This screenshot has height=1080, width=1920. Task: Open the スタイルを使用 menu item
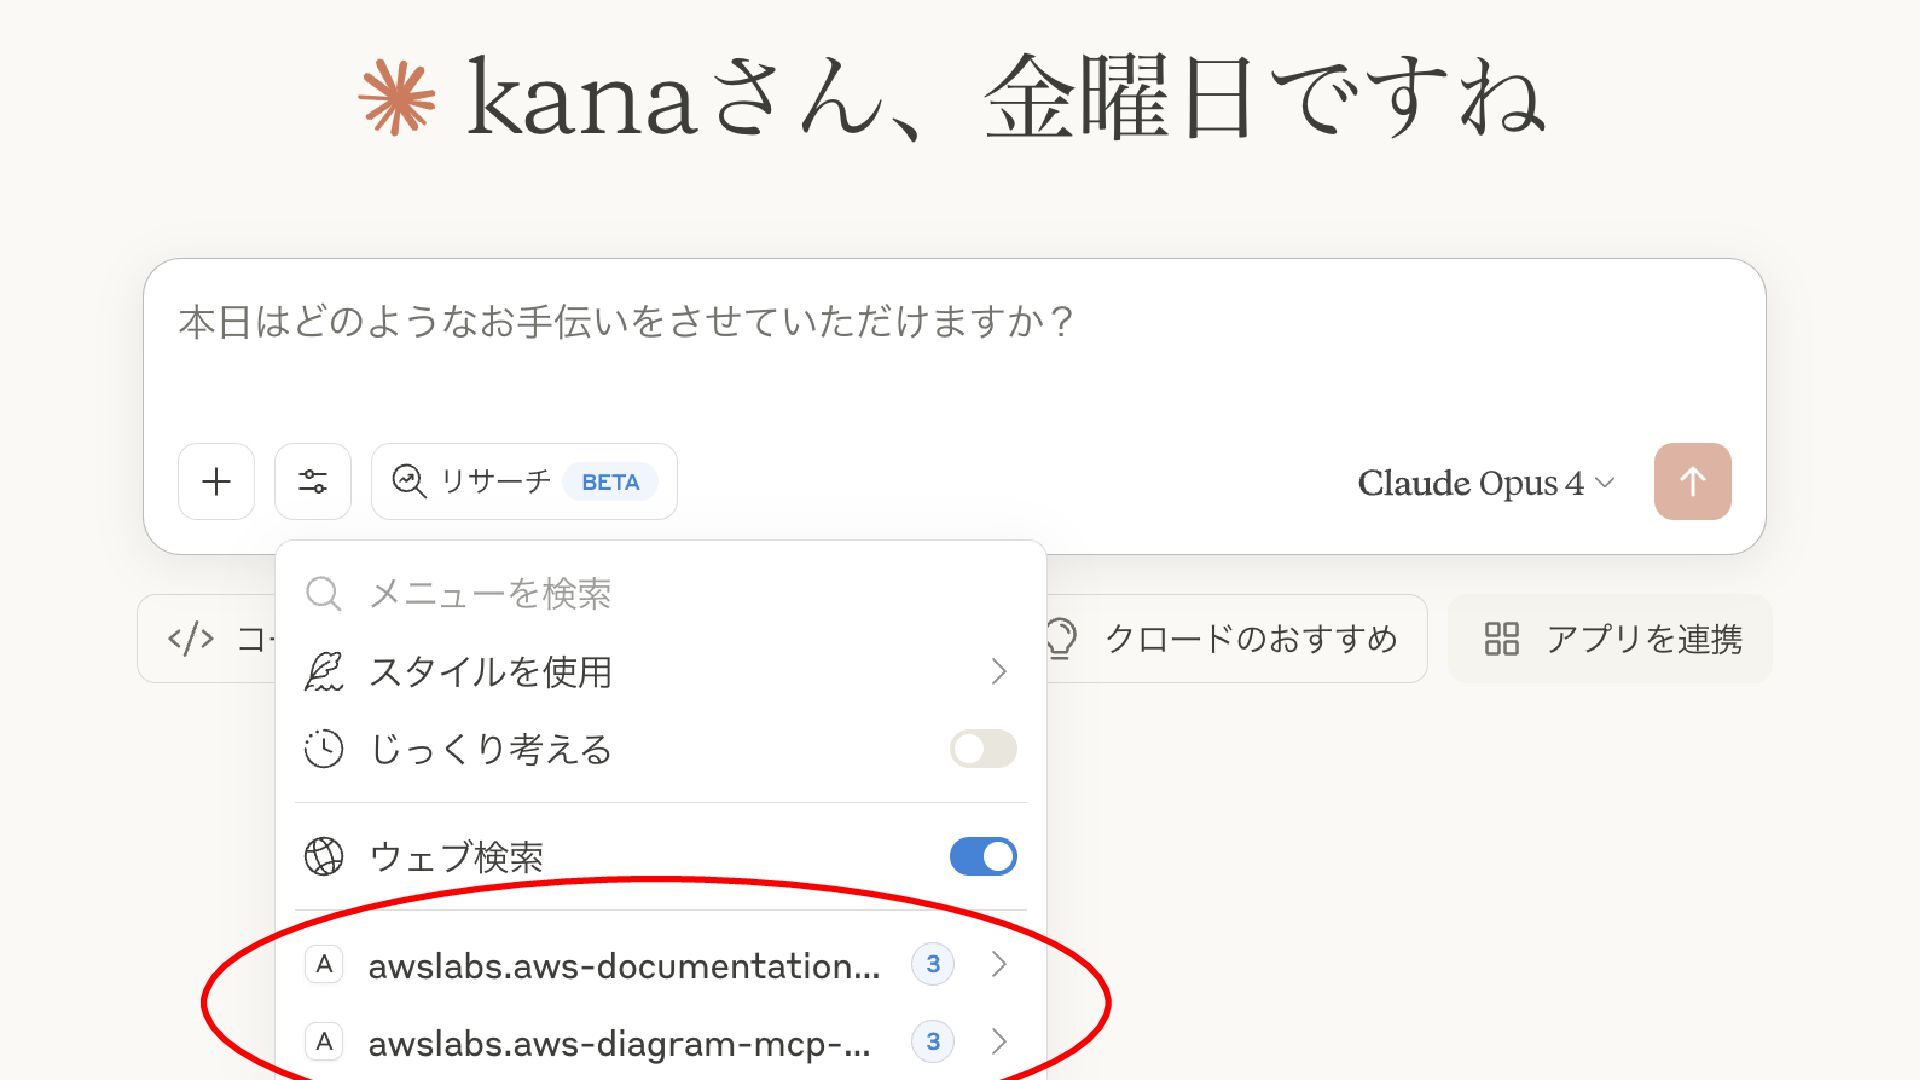click(x=661, y=672)
